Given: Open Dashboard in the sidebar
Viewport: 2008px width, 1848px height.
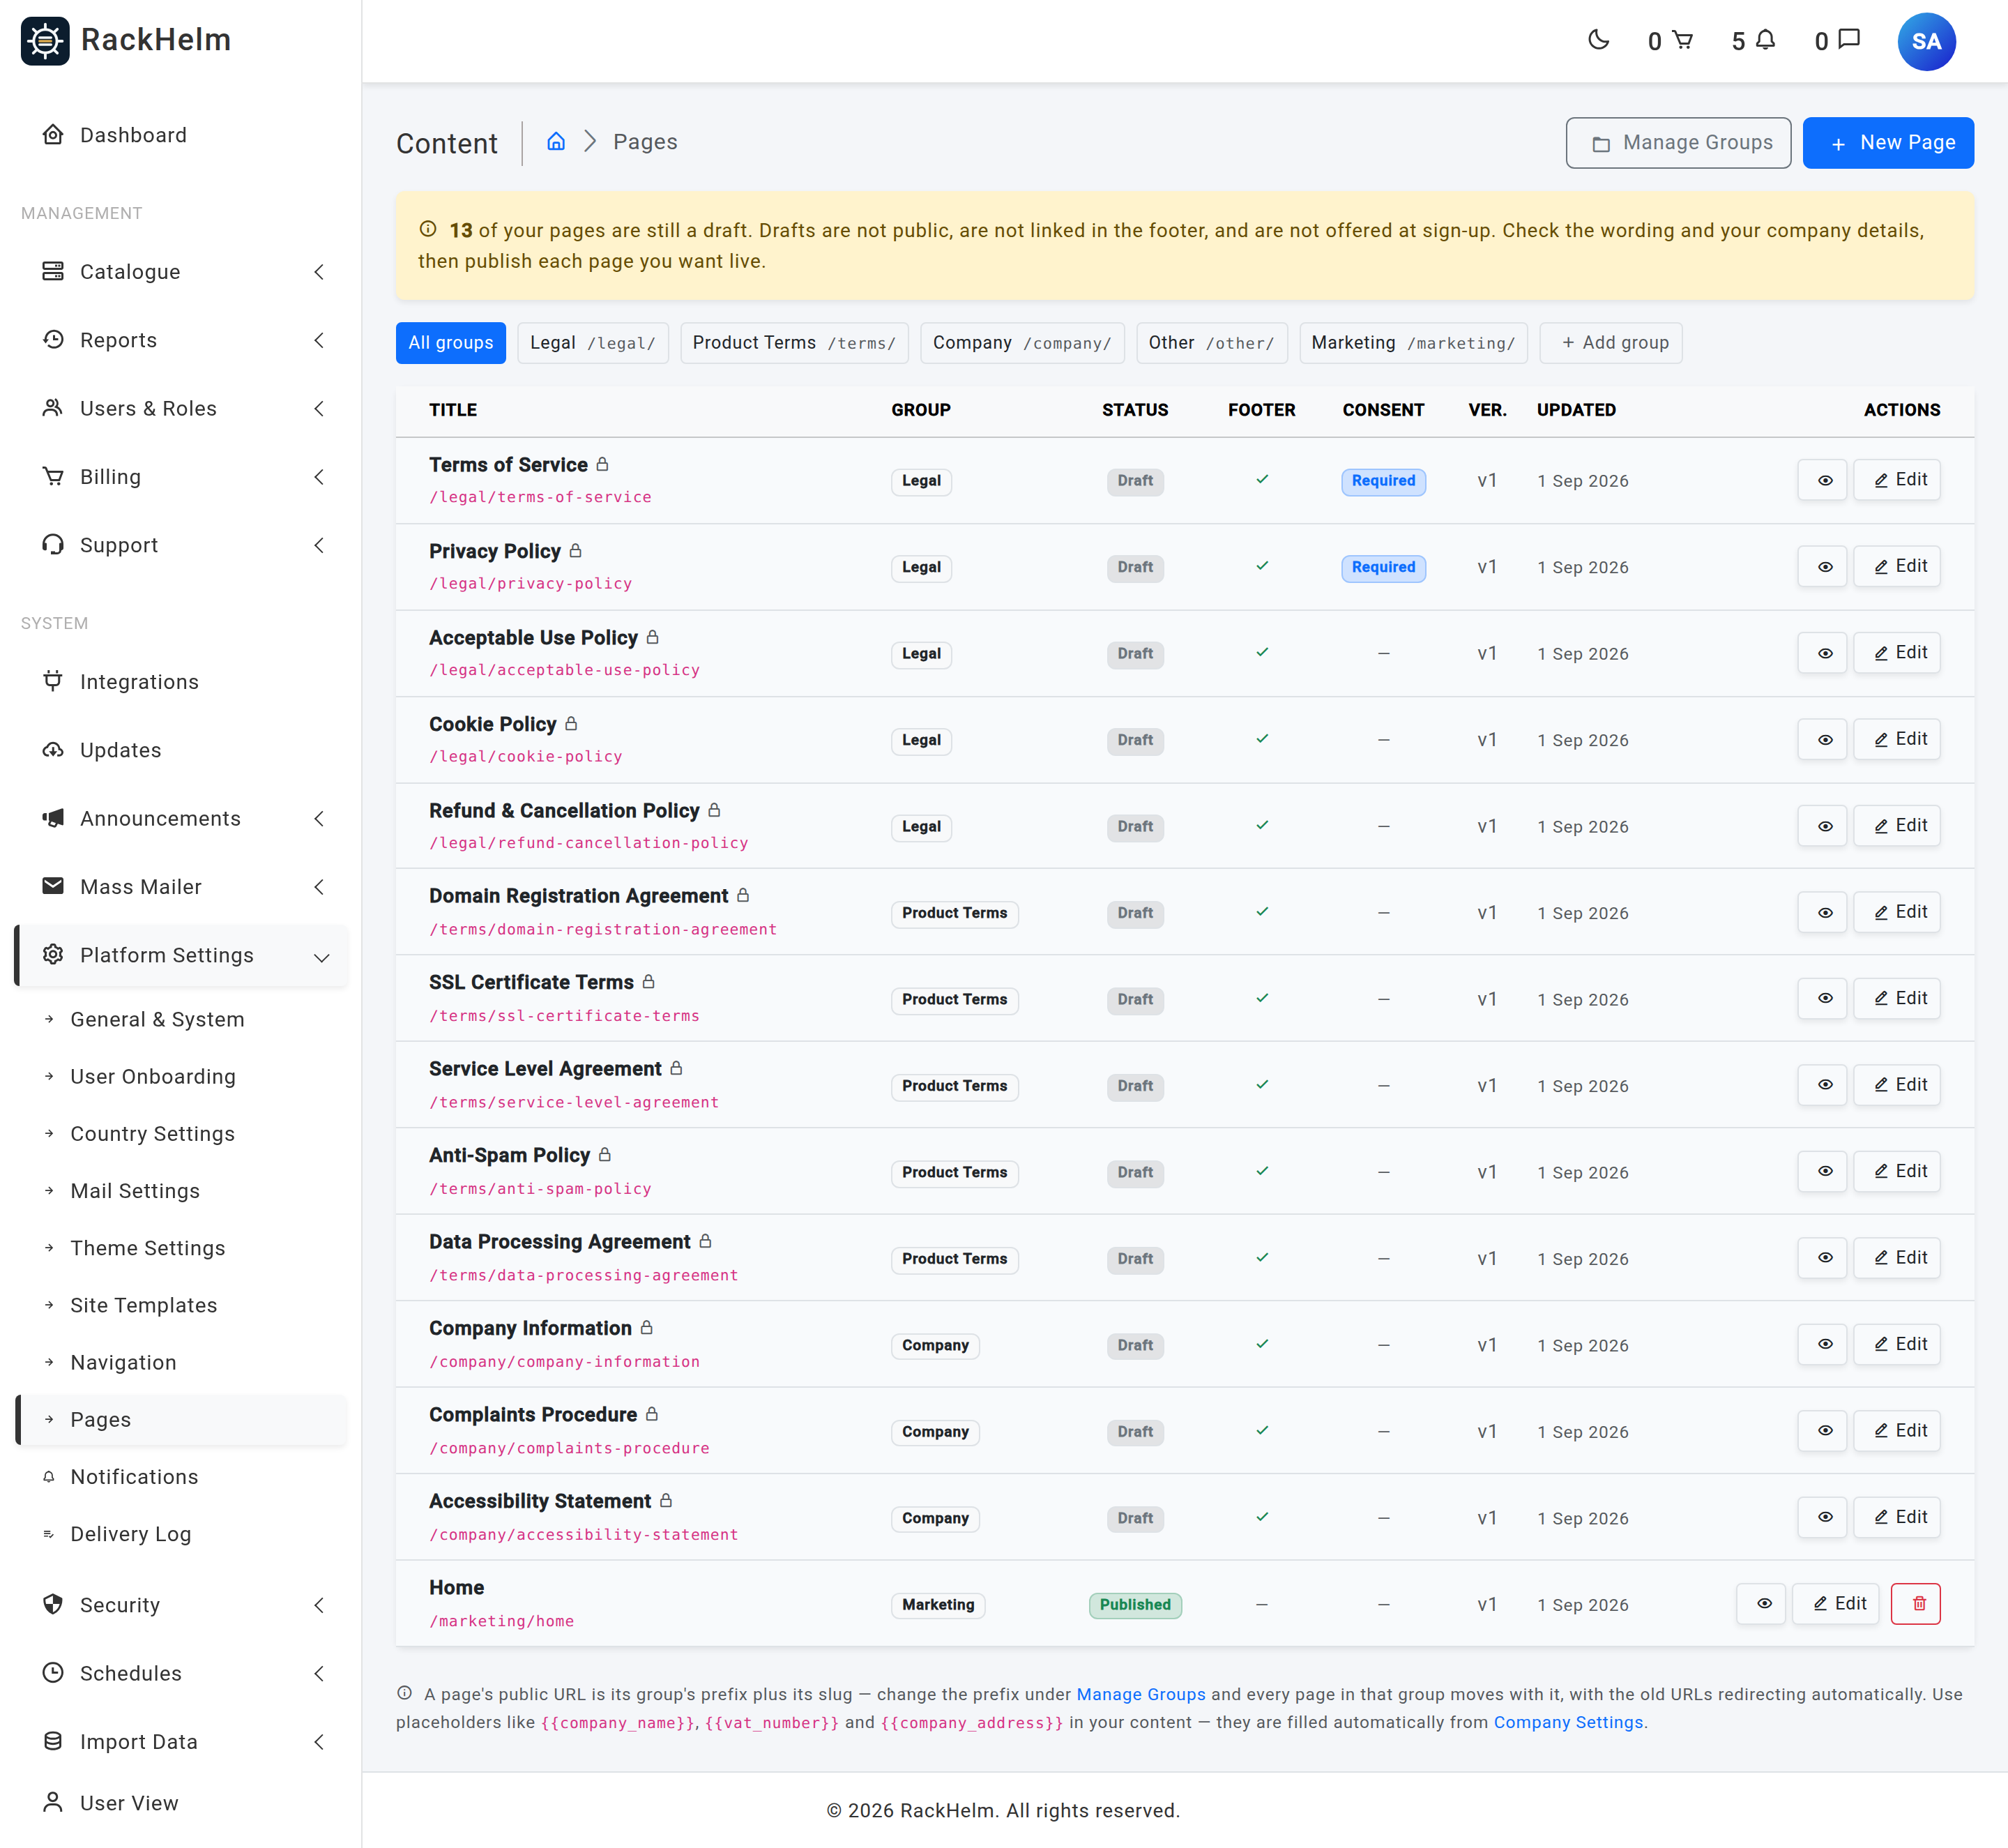Looking at the screenshot, I should click(x=181, y=135).
